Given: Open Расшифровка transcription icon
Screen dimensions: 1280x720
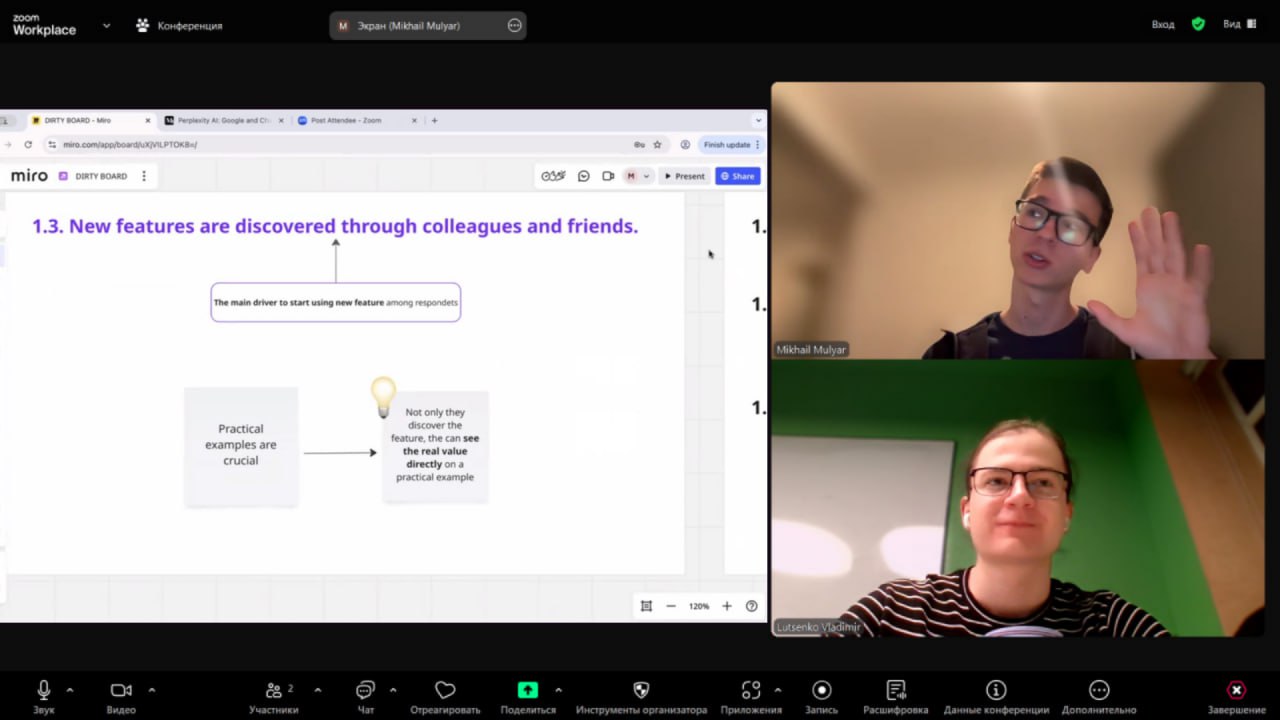Looking at the screenshot, I should pyautogui.click(x=895, y=690).
